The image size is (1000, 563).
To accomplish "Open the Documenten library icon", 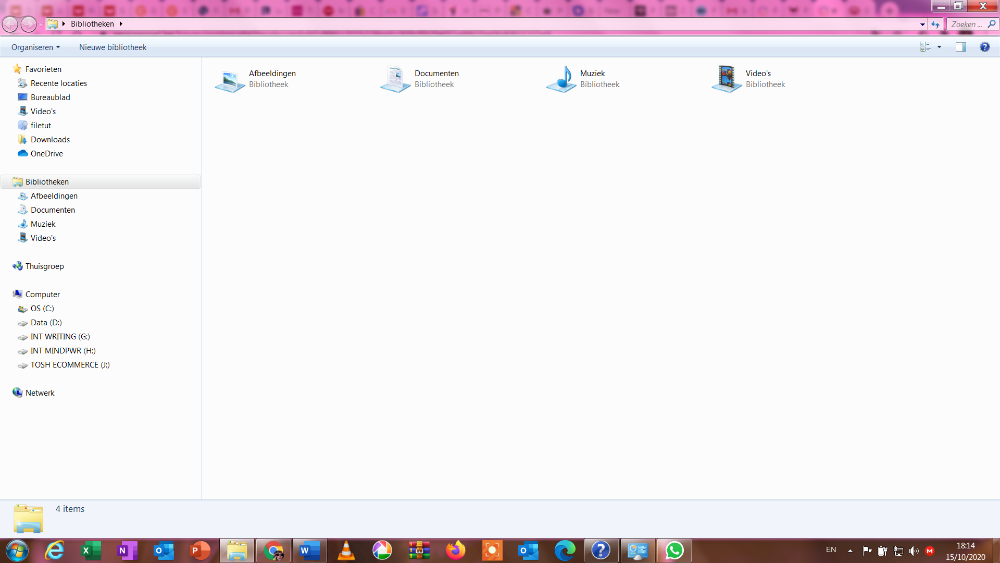I will pyautogui.click(x=396, y=79).
